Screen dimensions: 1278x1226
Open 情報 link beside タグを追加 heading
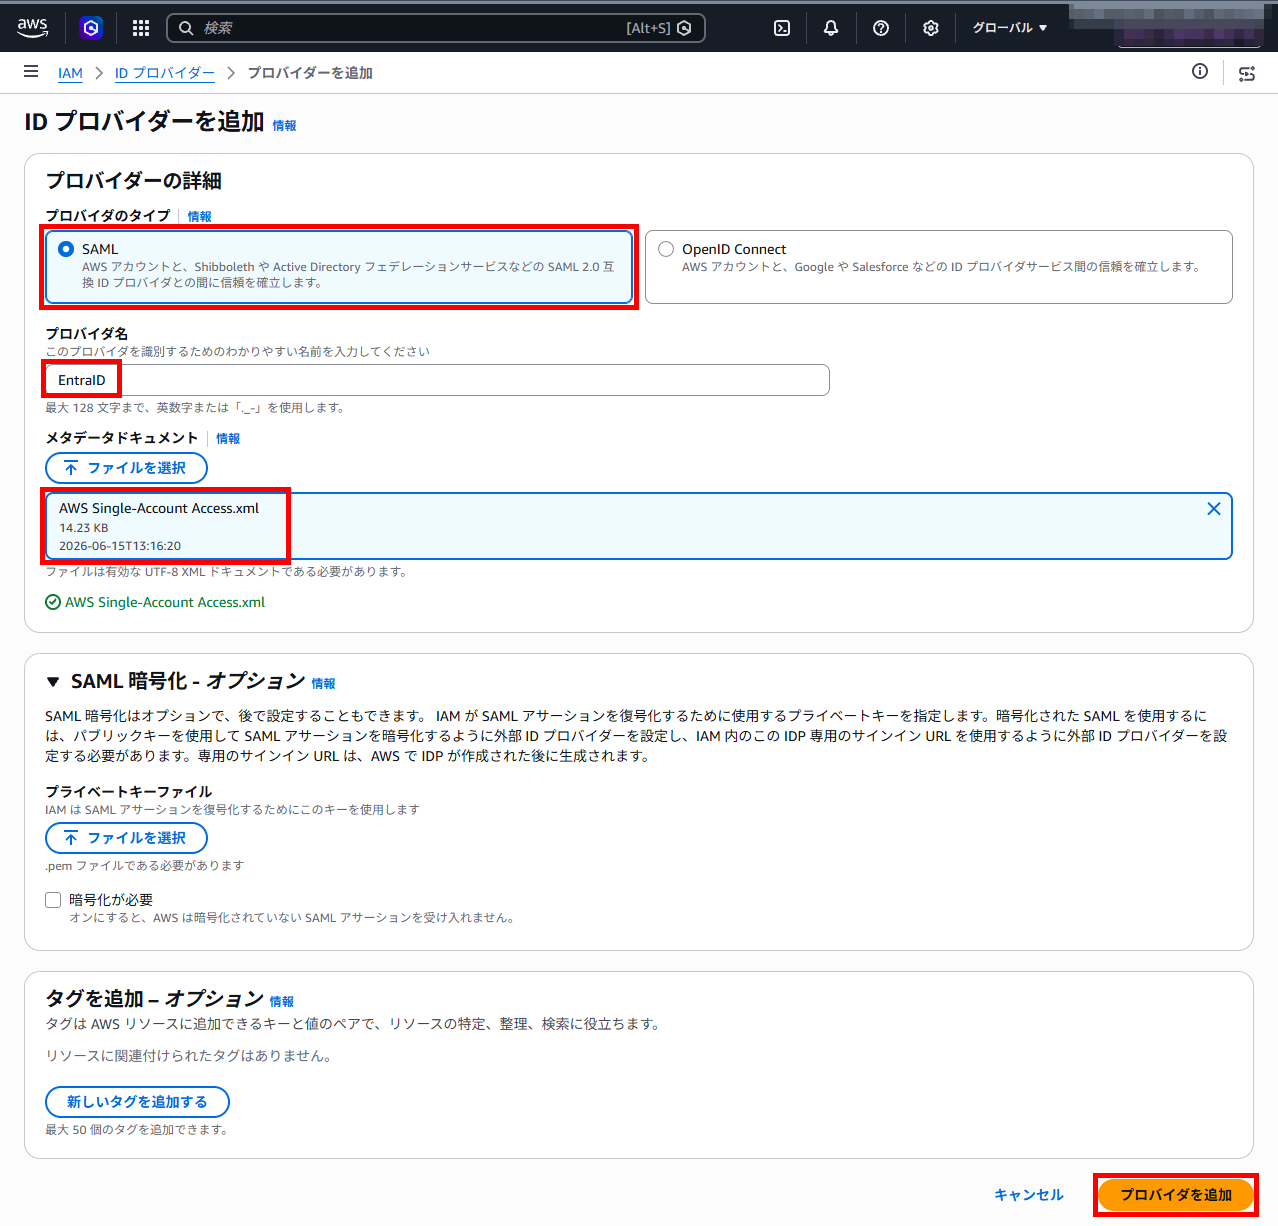point(282,1001)
